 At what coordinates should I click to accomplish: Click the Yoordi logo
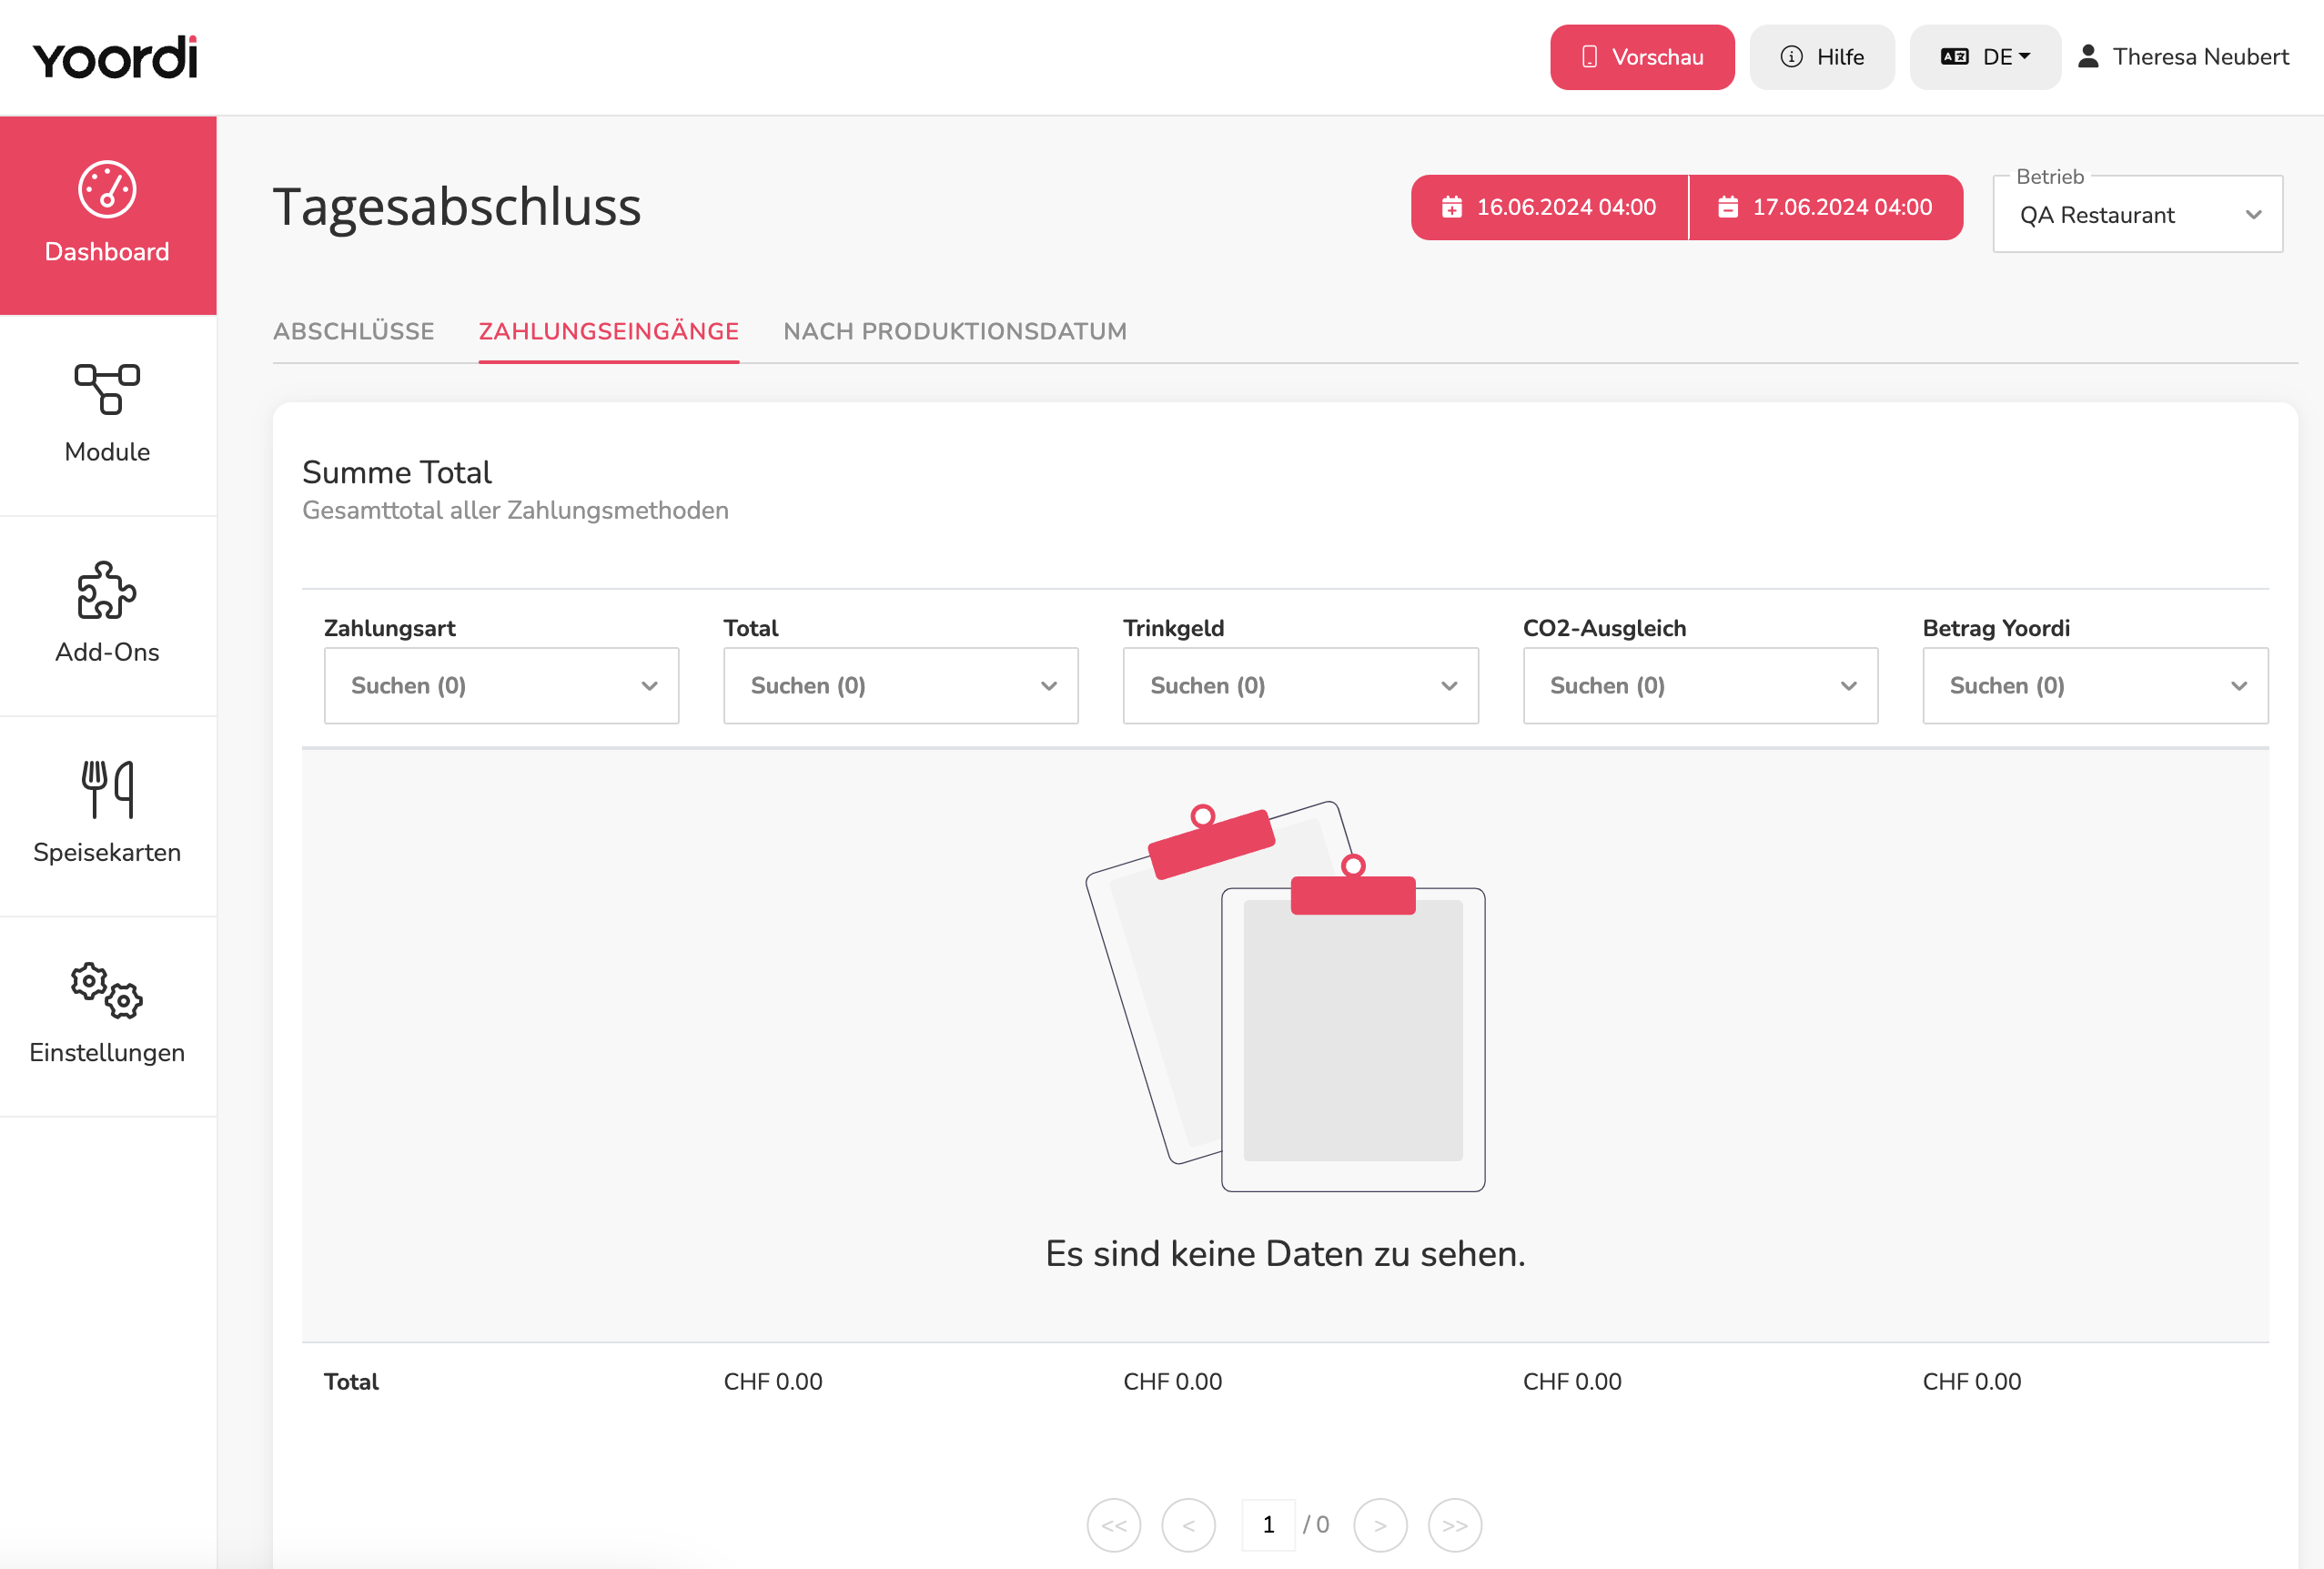[115, 57]
